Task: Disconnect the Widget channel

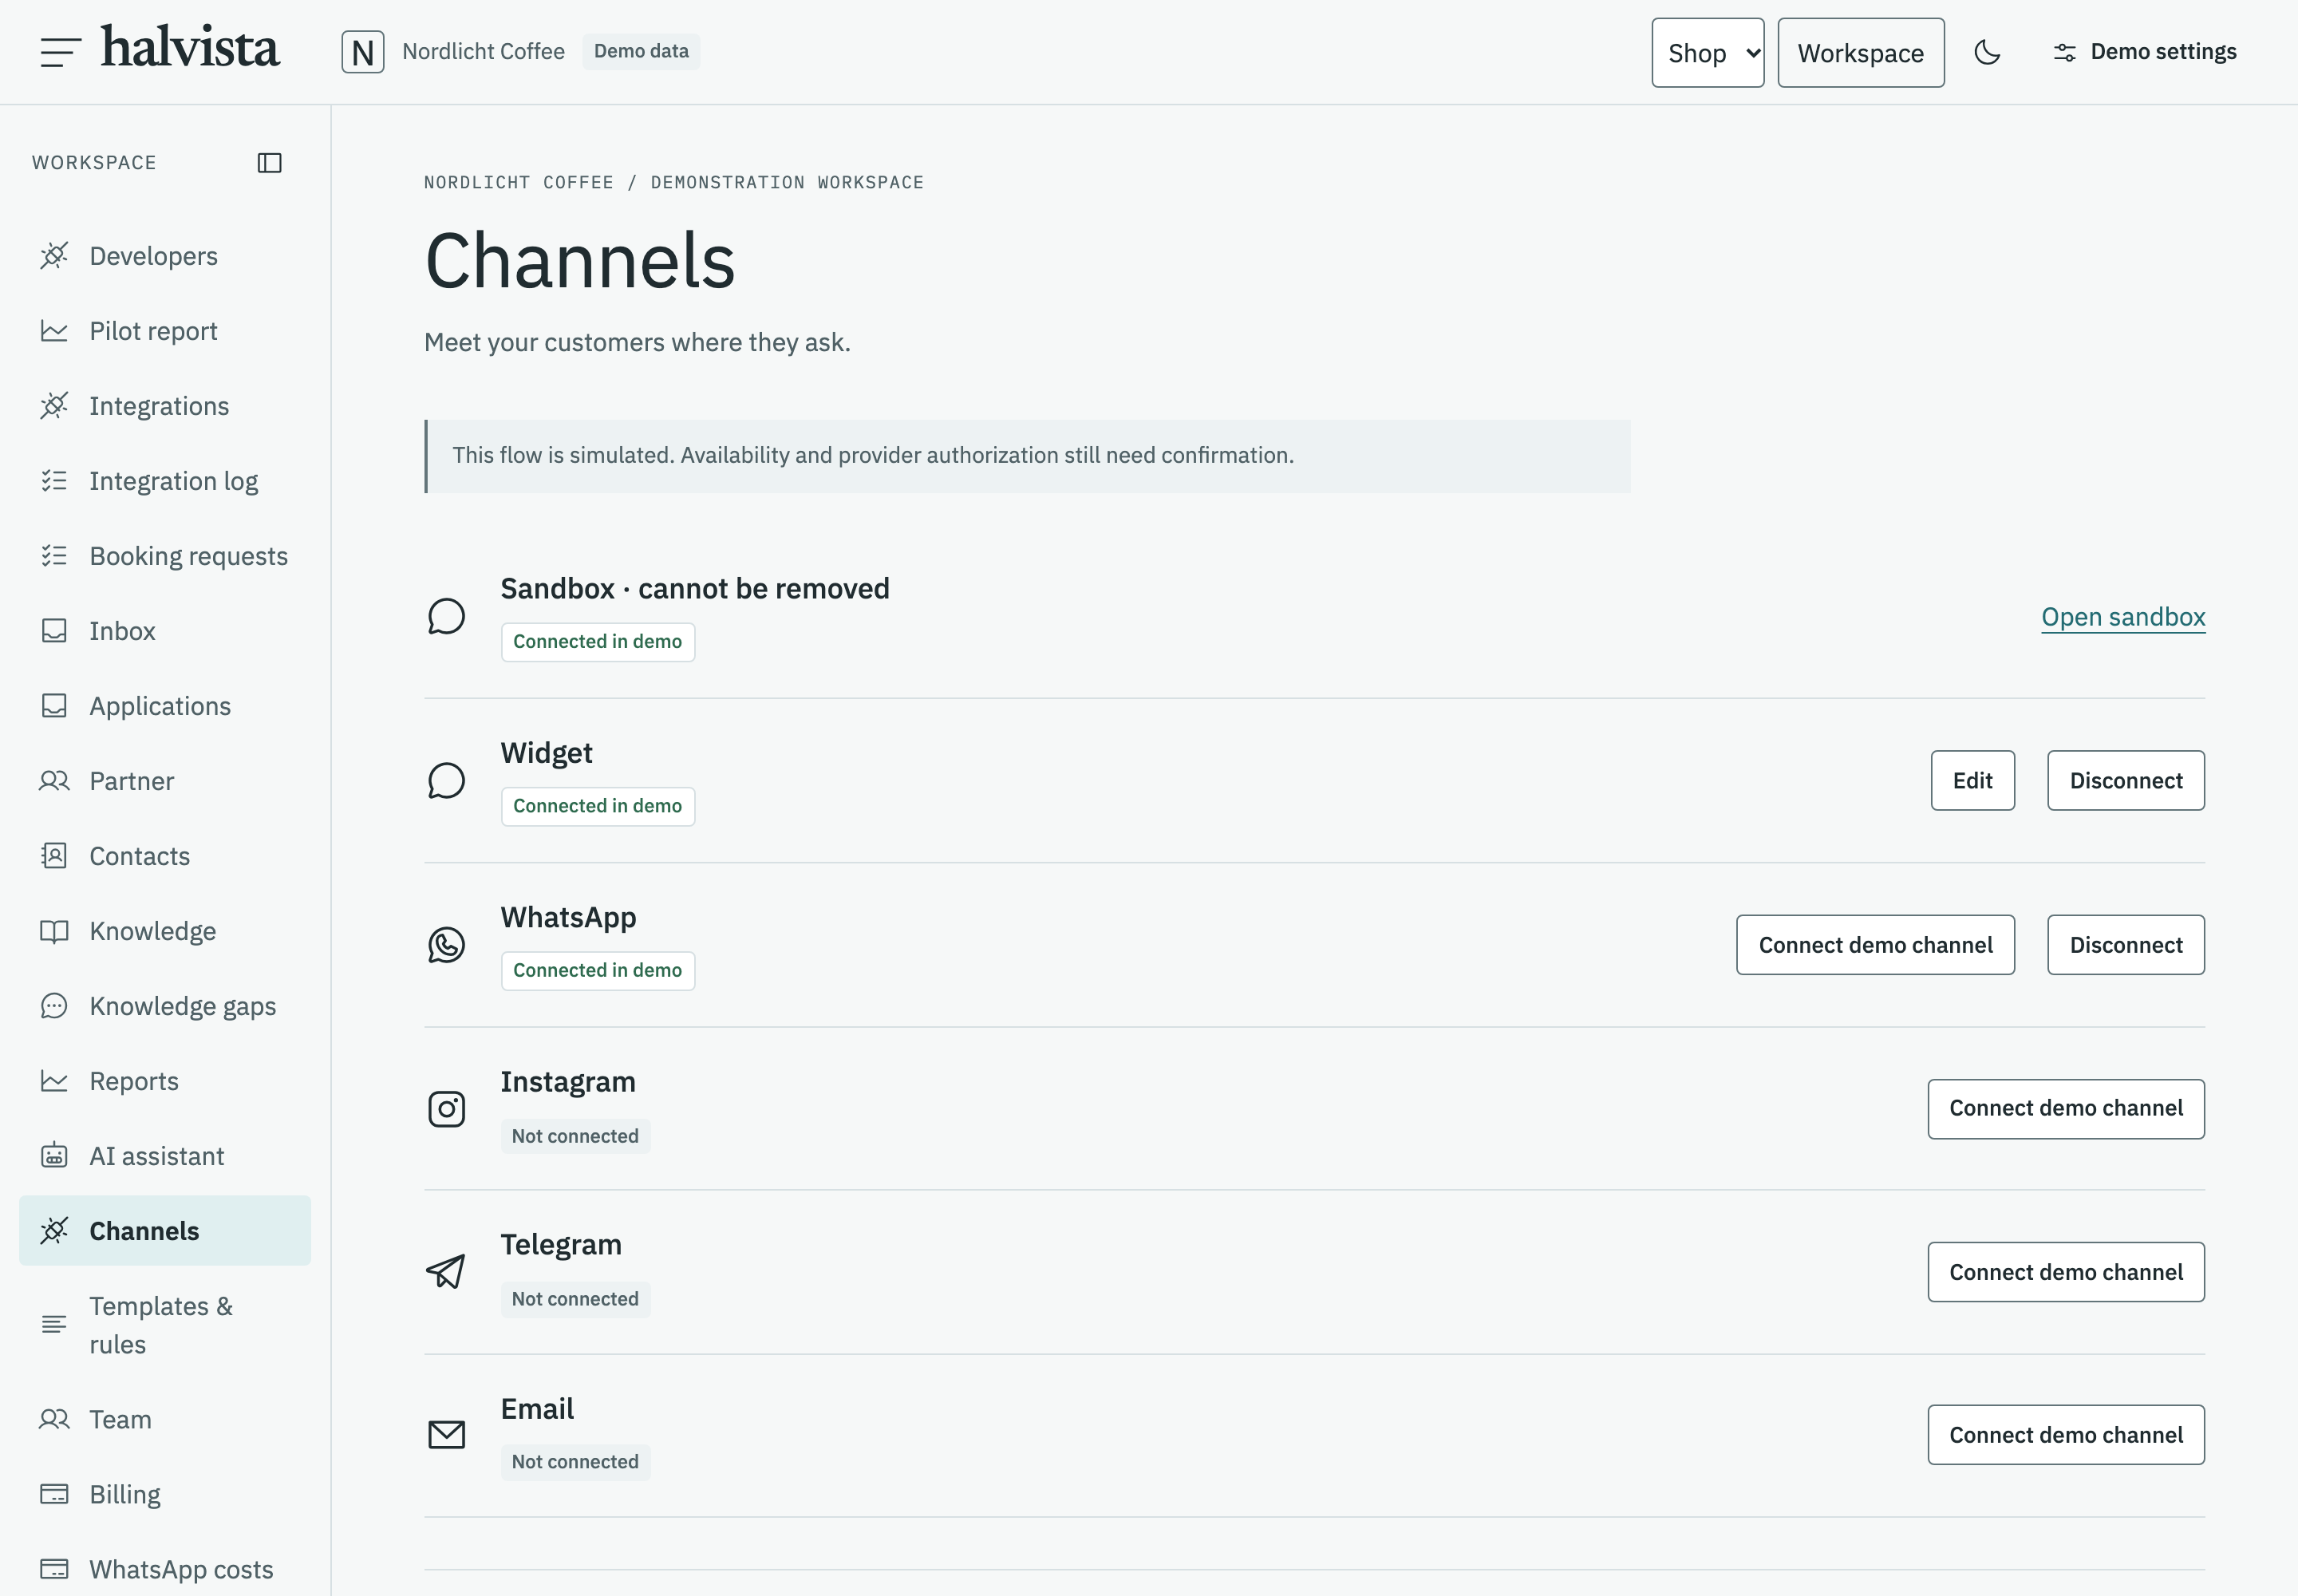Action: pyautogui.click(x=2126, y=781)
